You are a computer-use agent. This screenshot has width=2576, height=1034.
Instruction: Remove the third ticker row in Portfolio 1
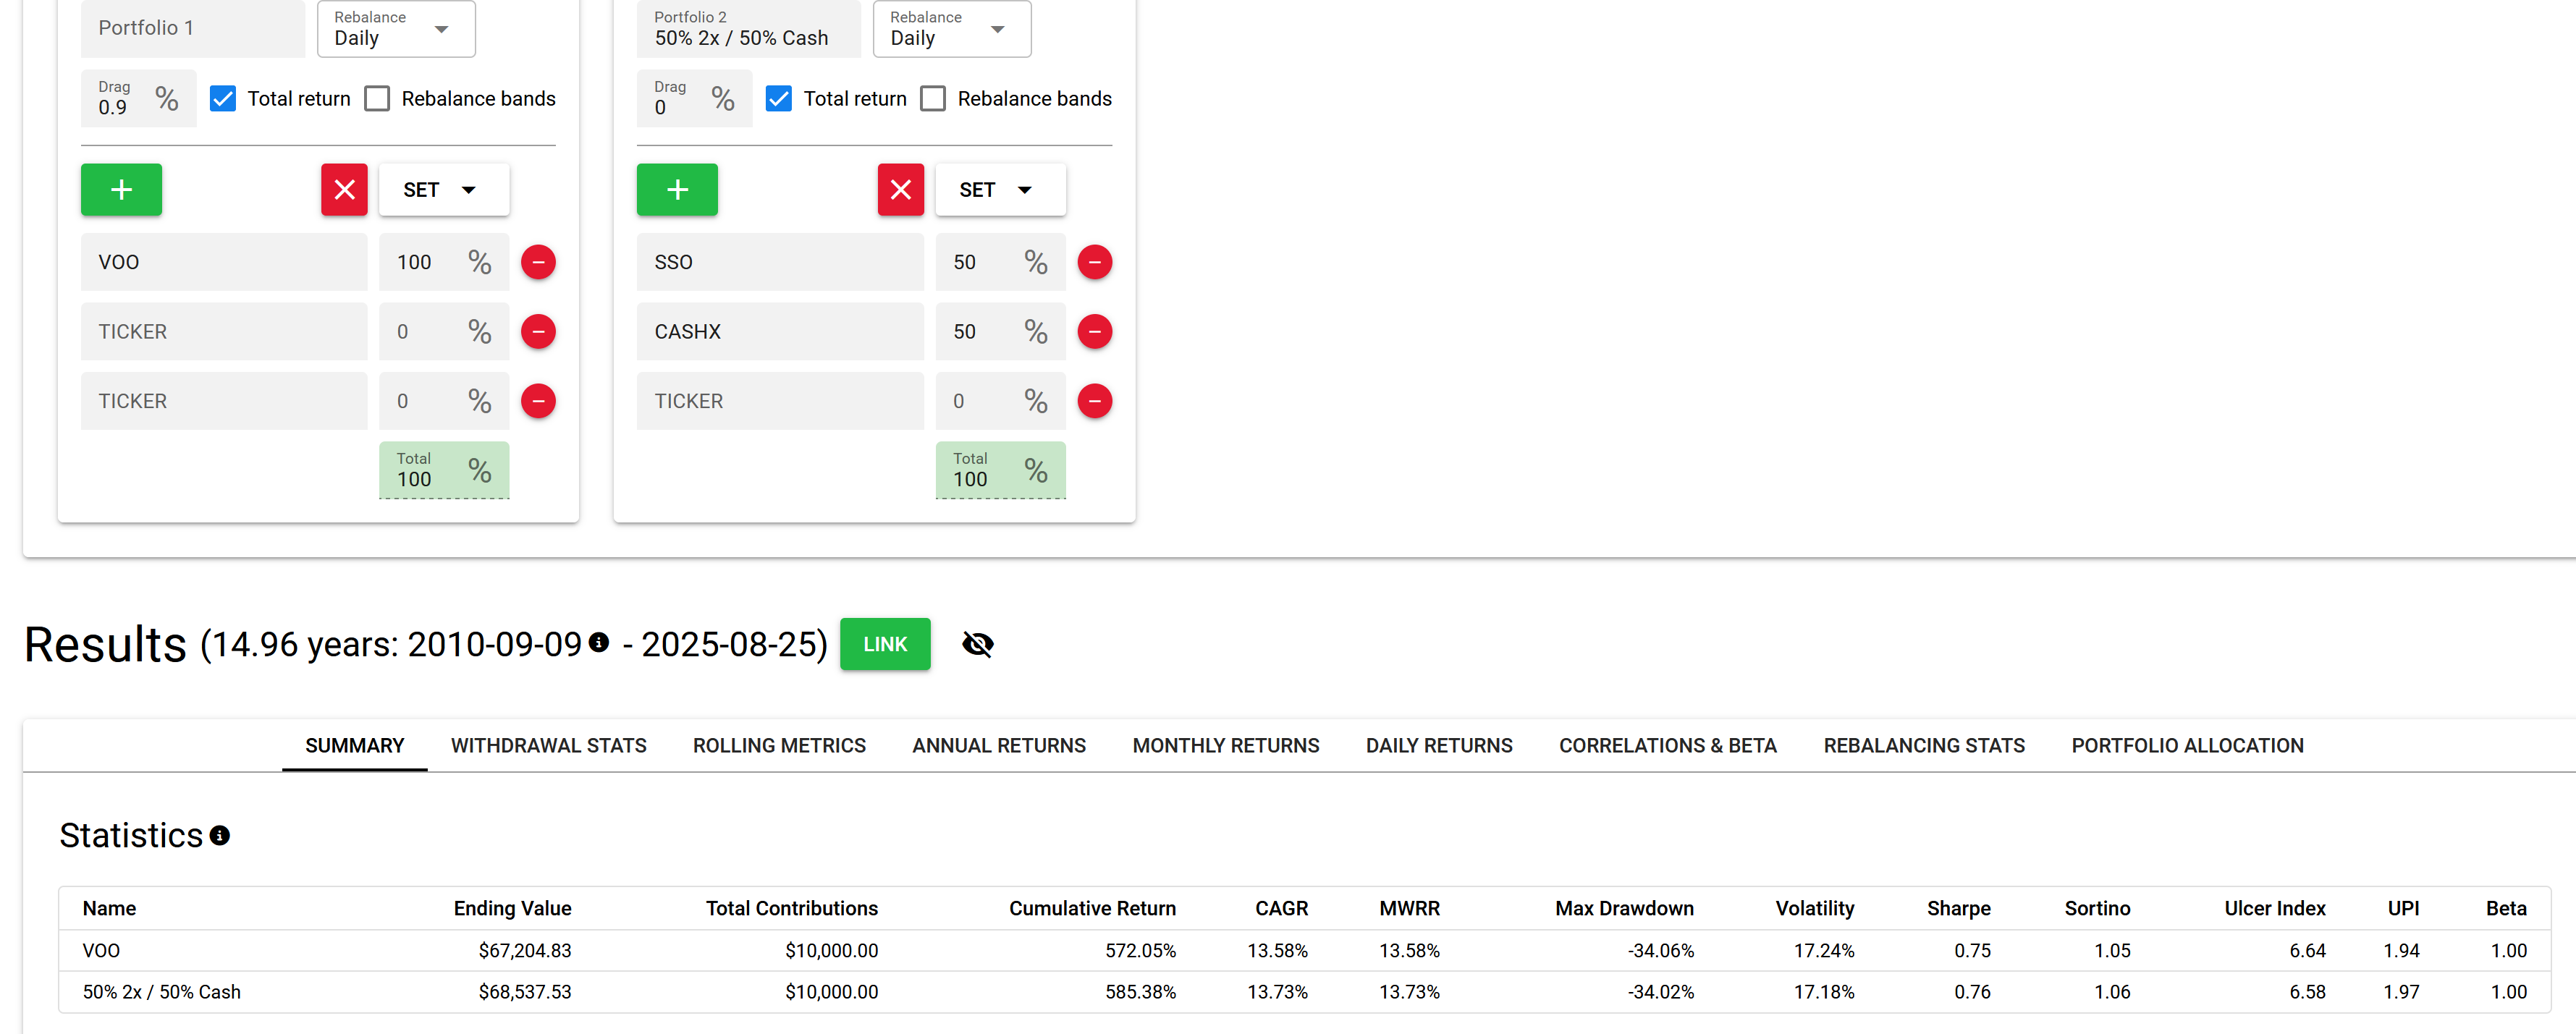[x=538, y=401]
